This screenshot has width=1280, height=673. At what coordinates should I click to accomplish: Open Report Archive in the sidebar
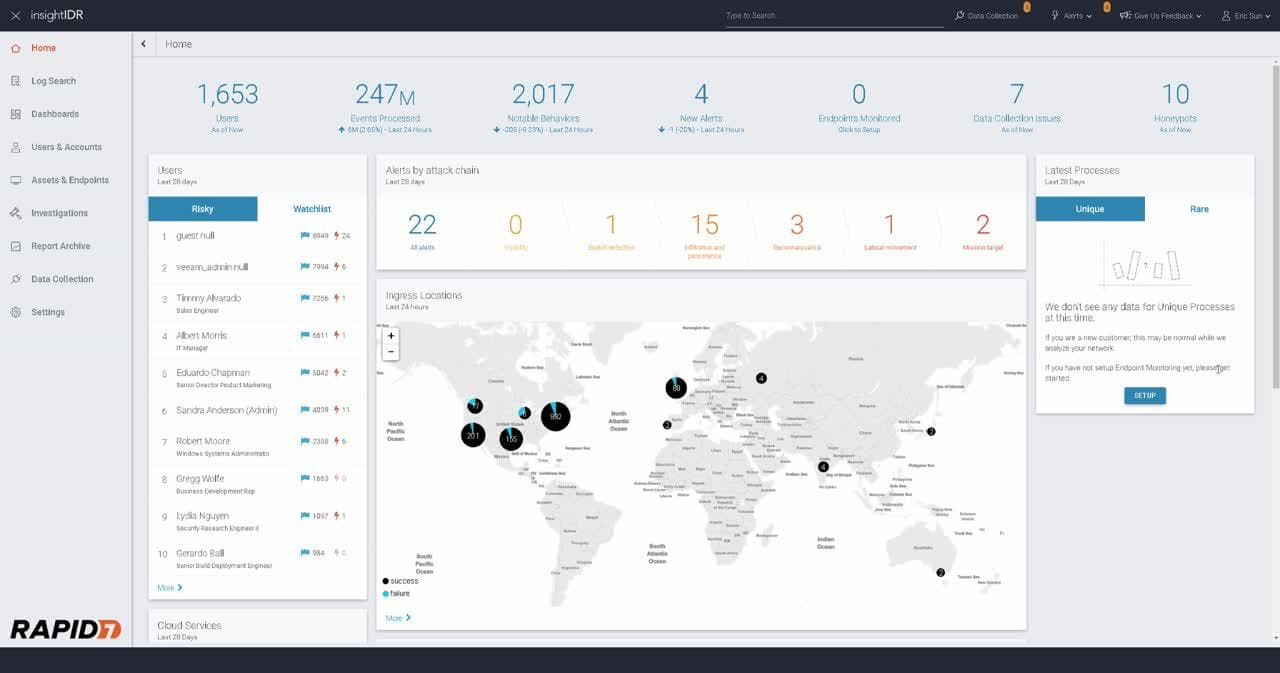click(x=60, y=246)
